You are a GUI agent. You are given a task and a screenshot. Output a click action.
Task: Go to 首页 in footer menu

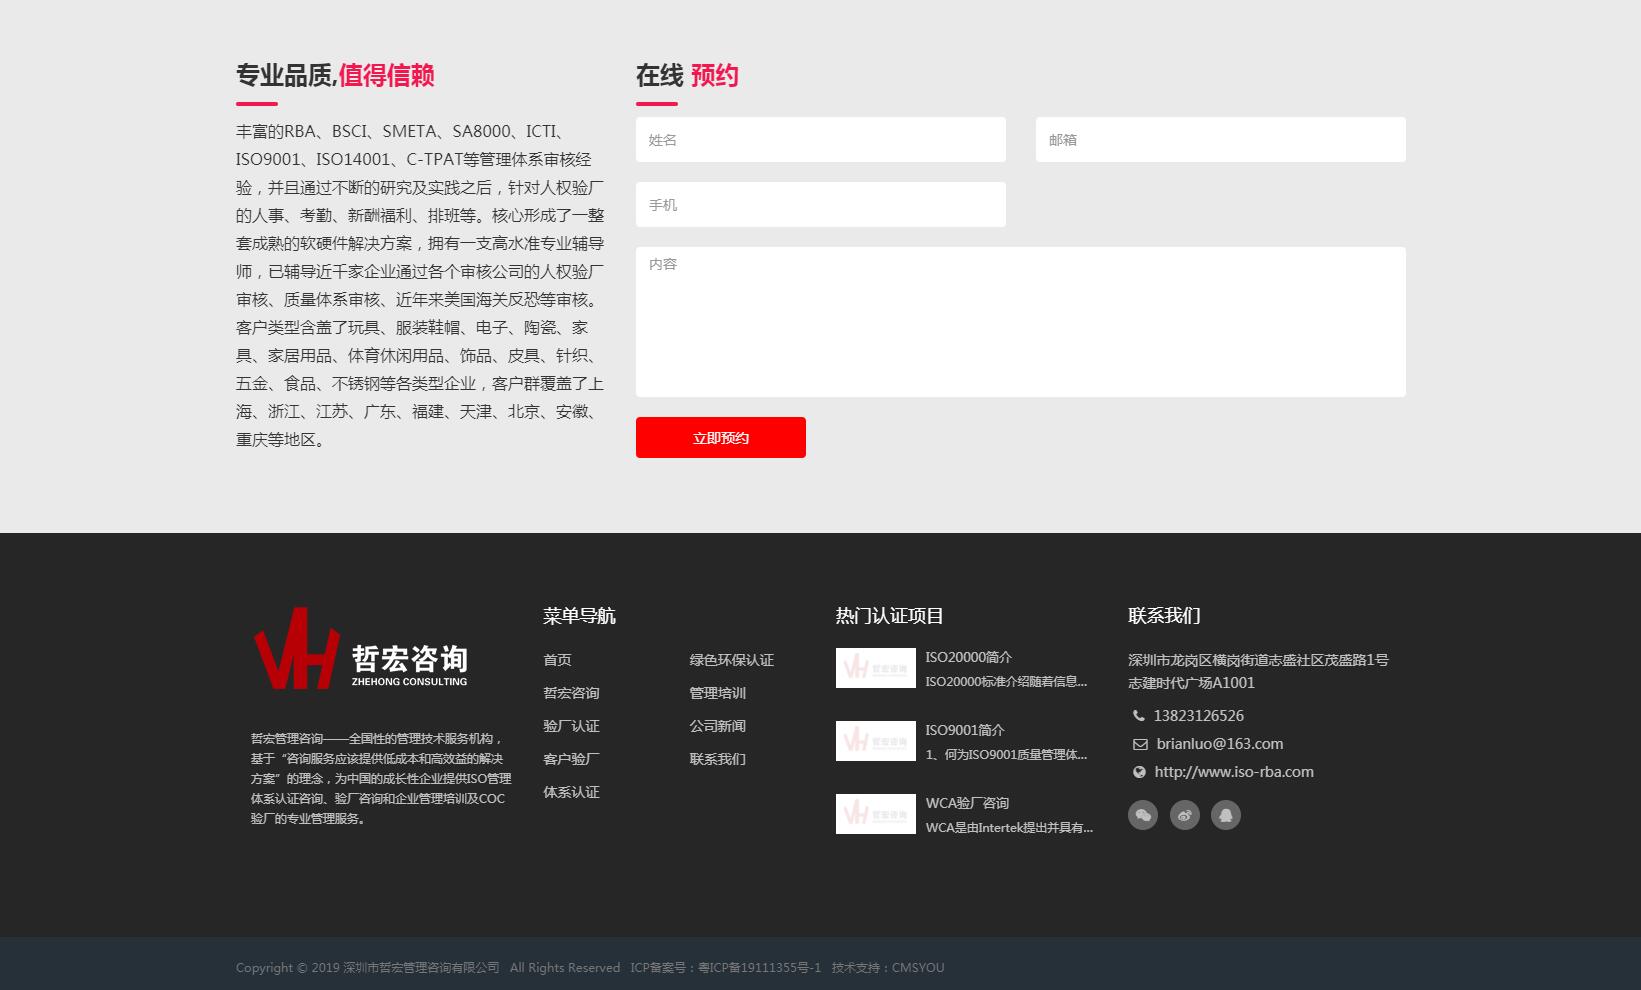coord(557,660)
